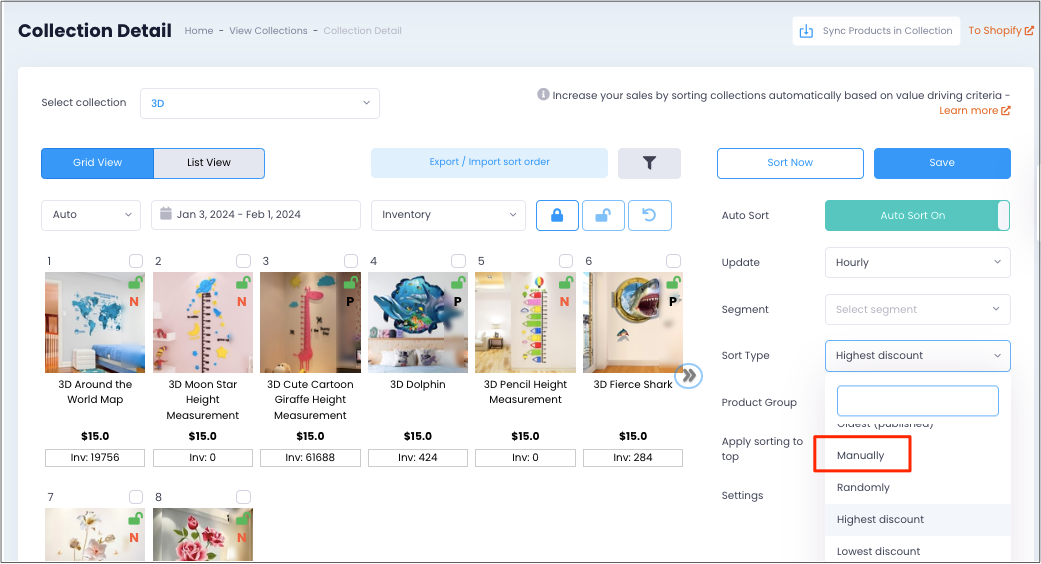The image size is (1041, 564).
Task: Click green unlock icon on 3D Around the World Map
Action: pyautogui.click(x=135, y=283)
